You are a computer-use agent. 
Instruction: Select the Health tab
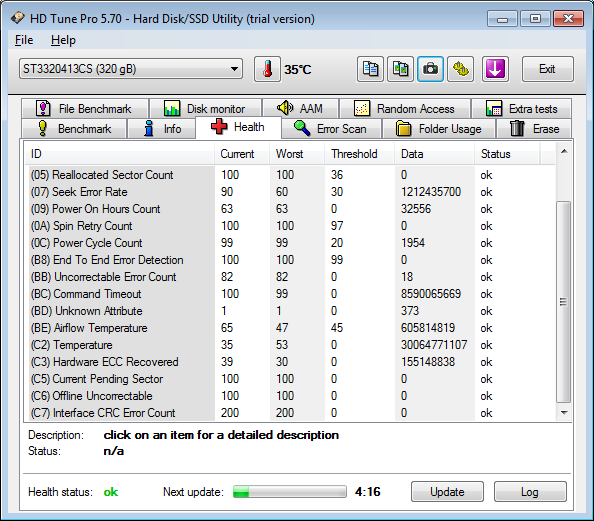tap(238, 127)
